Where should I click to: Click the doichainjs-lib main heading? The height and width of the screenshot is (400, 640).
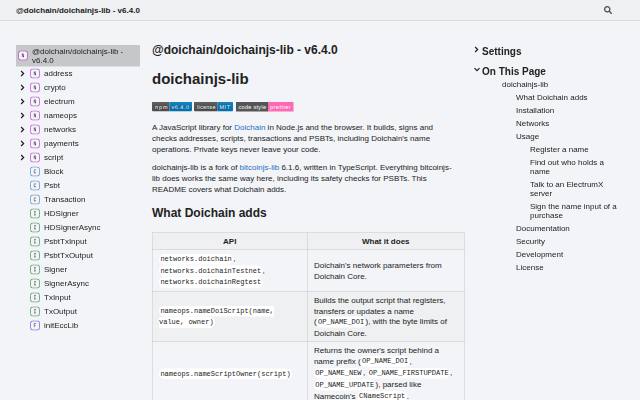[200, 79]
